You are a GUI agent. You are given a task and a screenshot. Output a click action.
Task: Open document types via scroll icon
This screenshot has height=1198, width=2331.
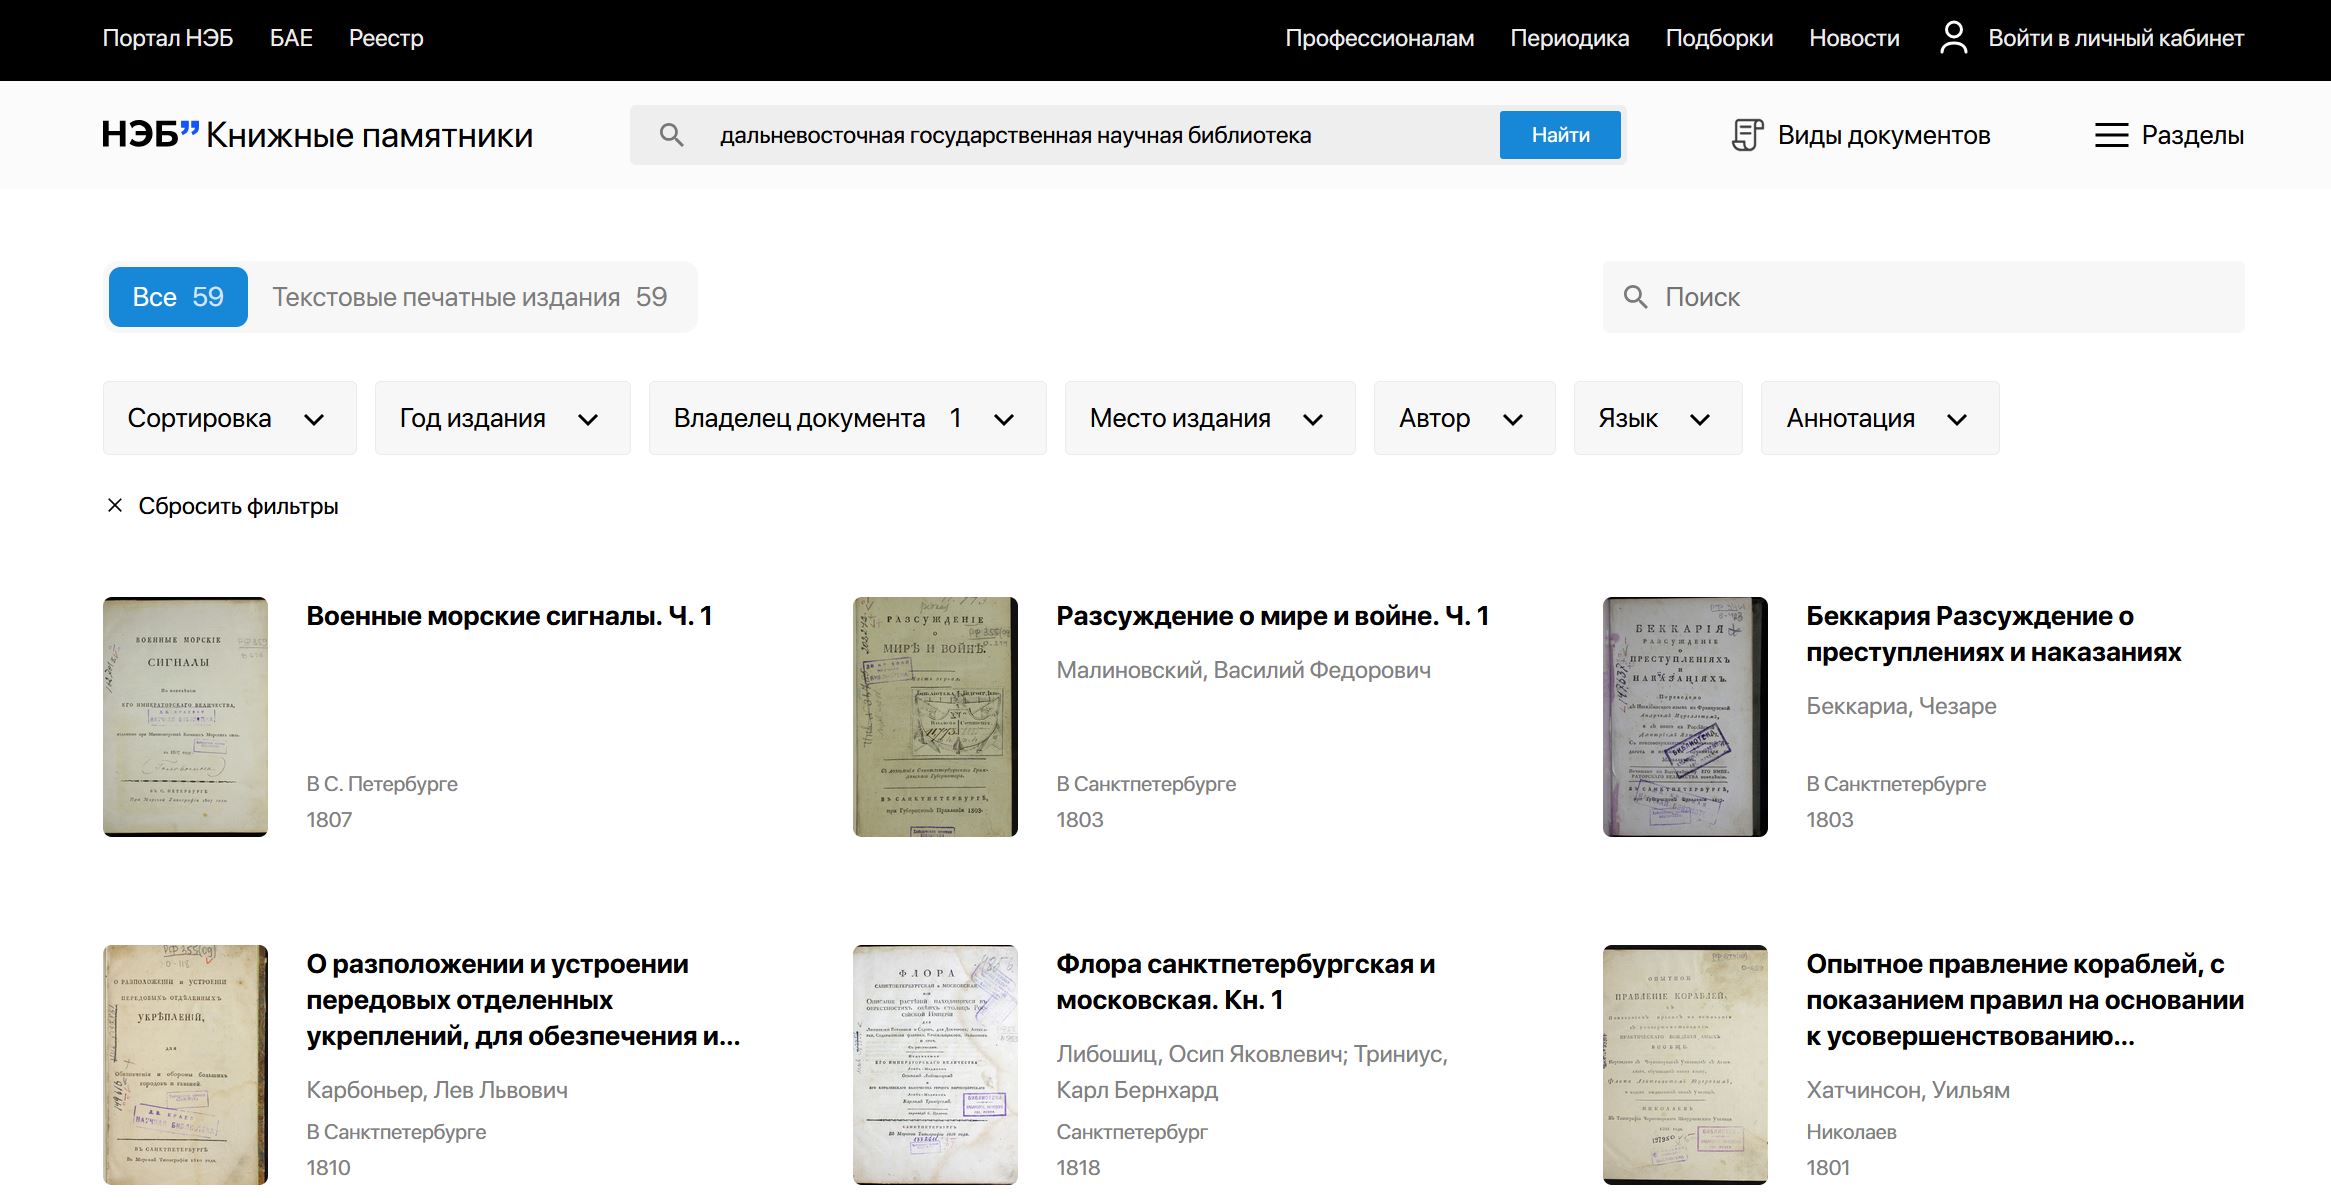[x=1747, y=135]
